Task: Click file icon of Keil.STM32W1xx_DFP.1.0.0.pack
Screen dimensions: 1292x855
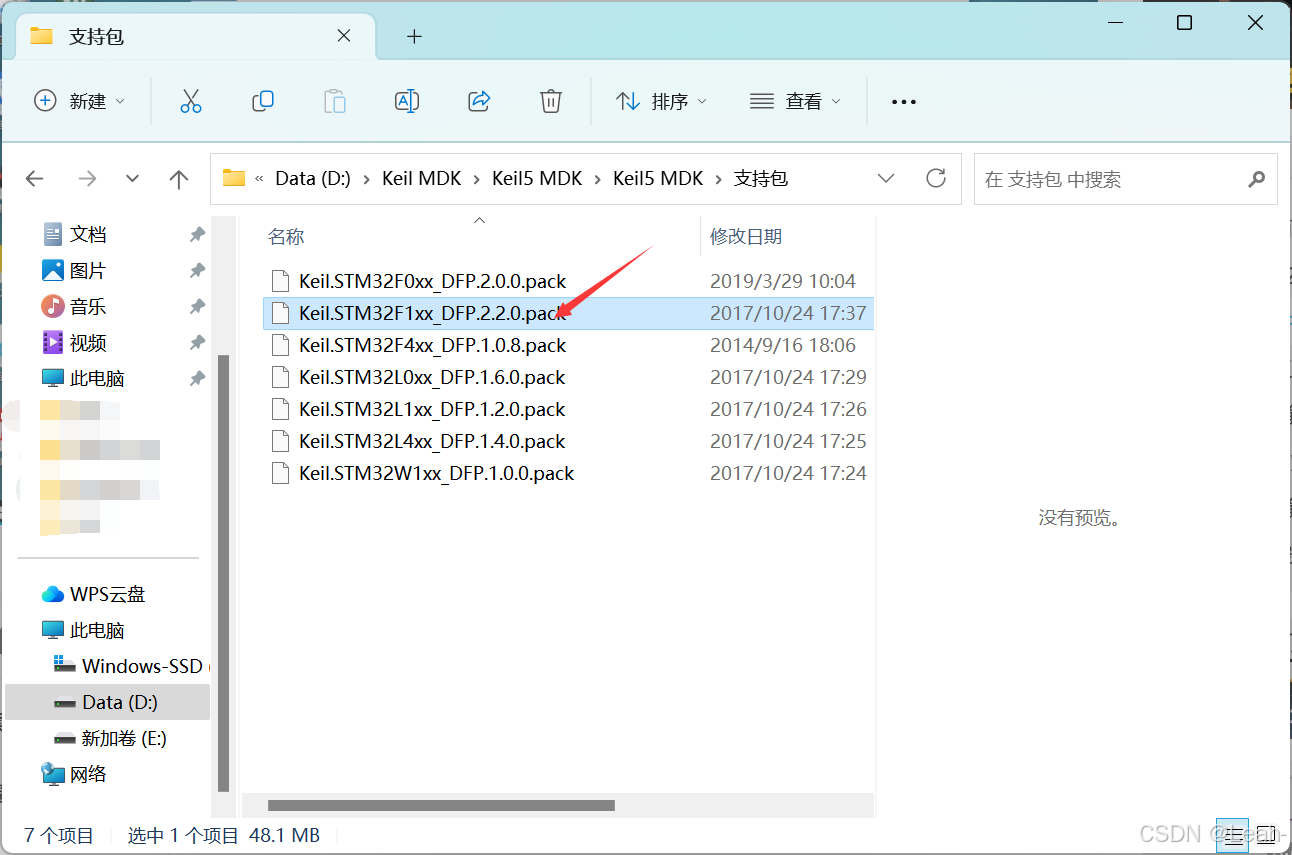Action: [282, 473]
